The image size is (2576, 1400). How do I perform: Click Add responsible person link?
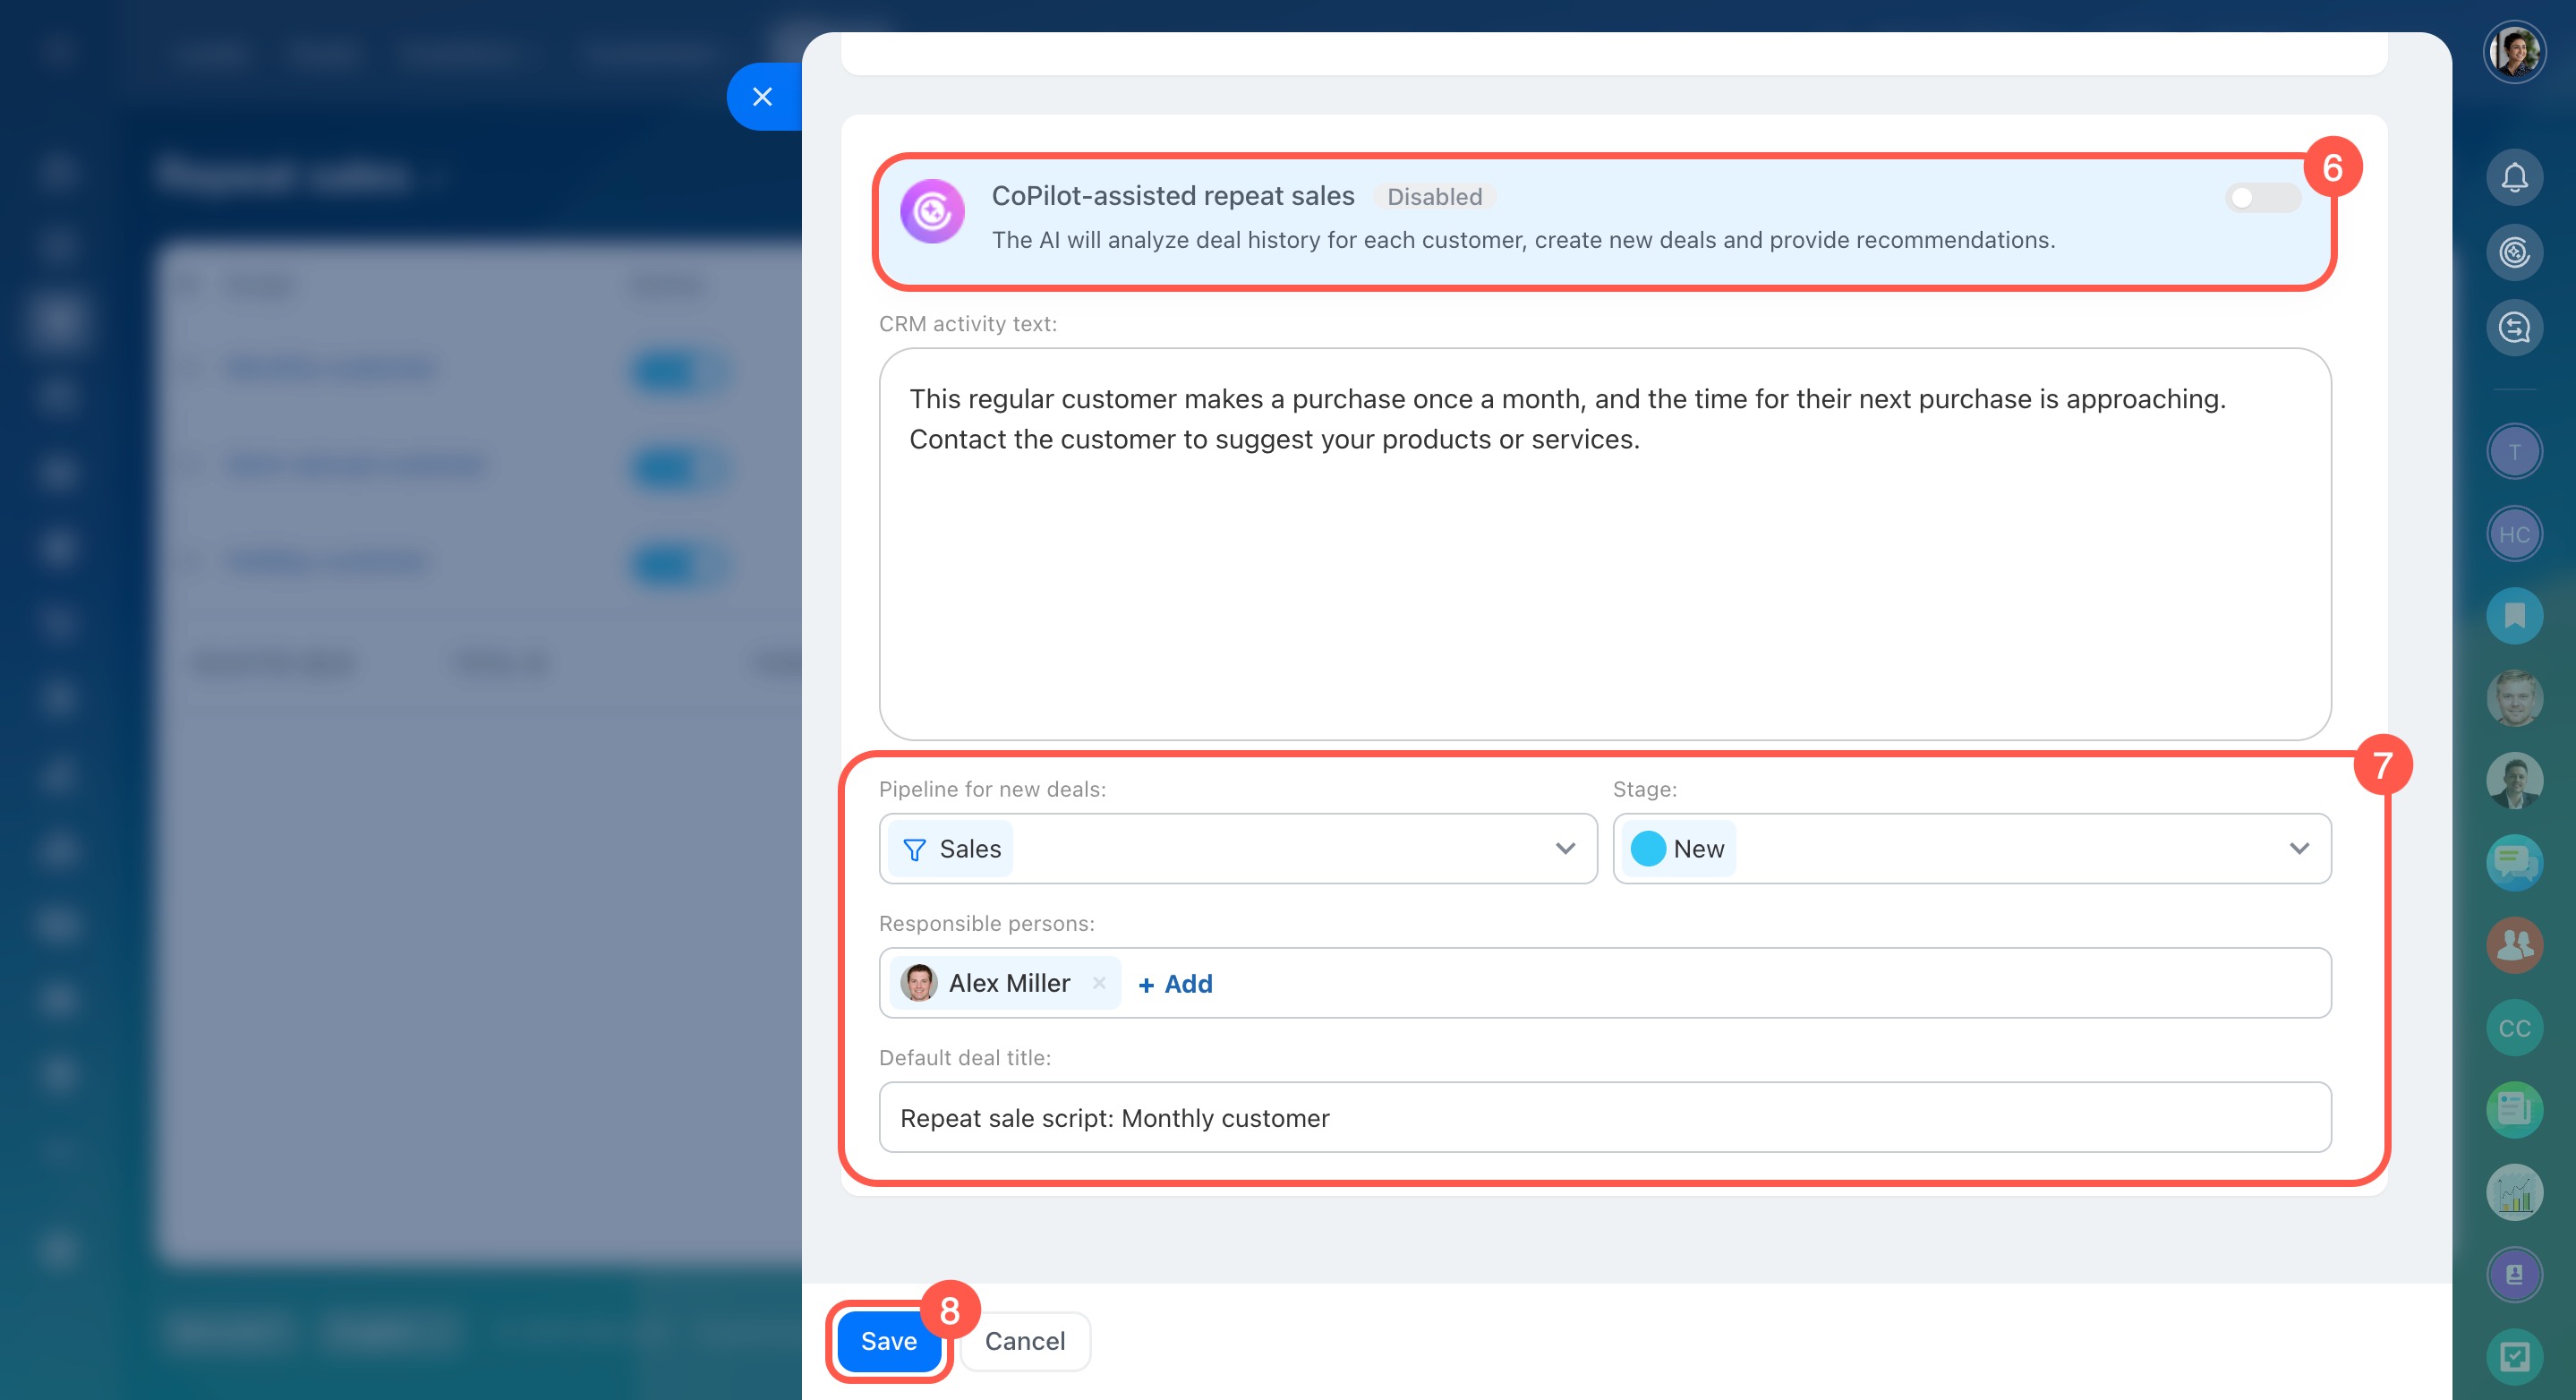1175,983
